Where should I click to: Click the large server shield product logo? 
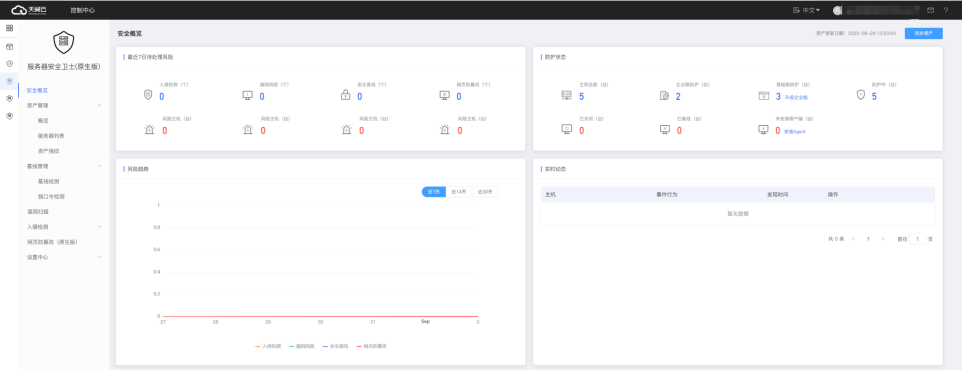[64, 42]
